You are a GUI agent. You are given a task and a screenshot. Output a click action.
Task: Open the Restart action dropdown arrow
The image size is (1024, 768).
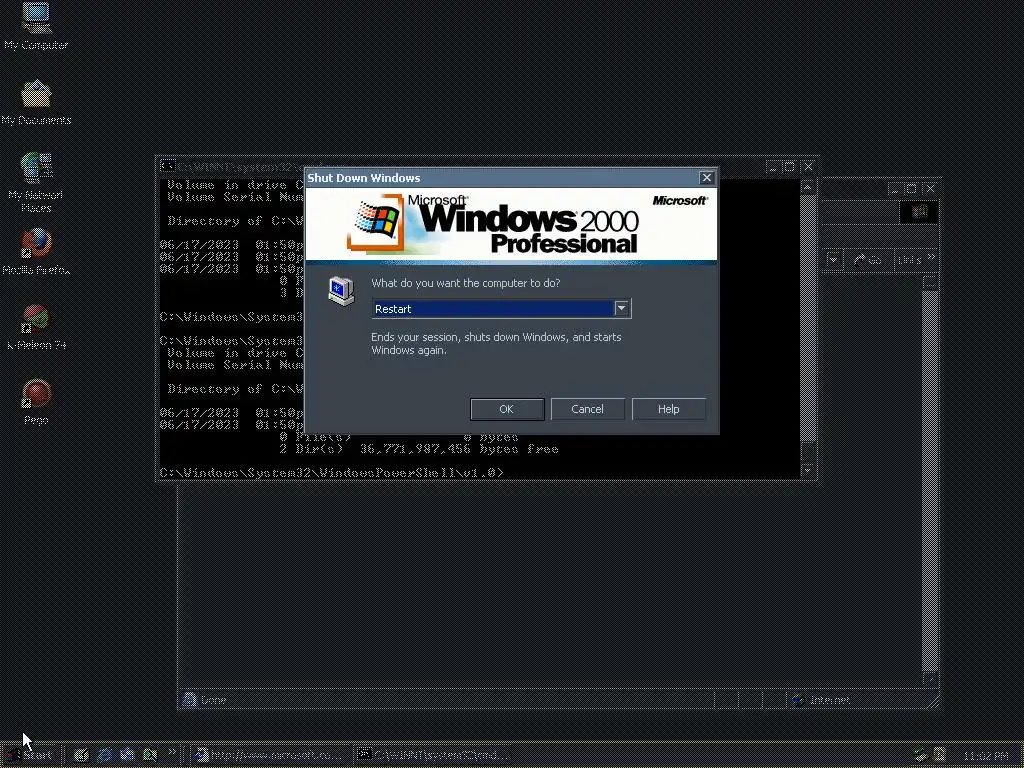(x=621, y=308)
